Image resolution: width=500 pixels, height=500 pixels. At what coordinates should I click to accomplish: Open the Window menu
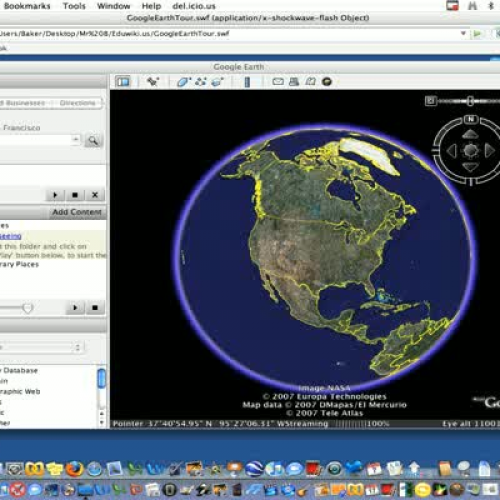point(114,6)
